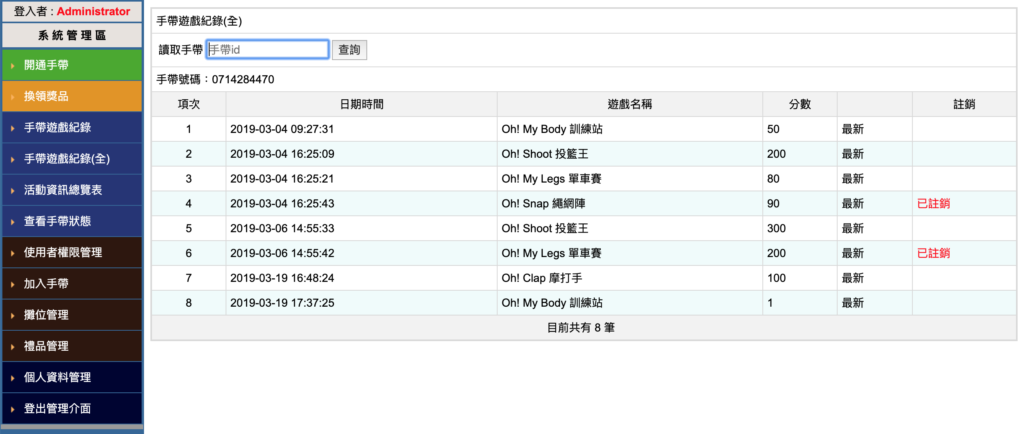Click the arrow icon beside 換領獎品
The height and width of the screenshot is (434, 1024).
[x=12, y=97]
